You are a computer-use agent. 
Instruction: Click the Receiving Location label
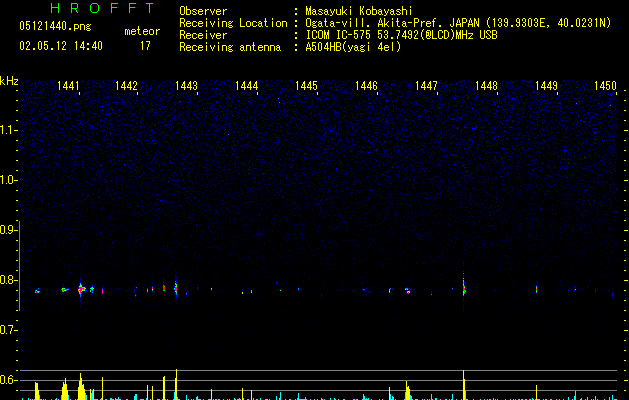[x=233, y=23]
